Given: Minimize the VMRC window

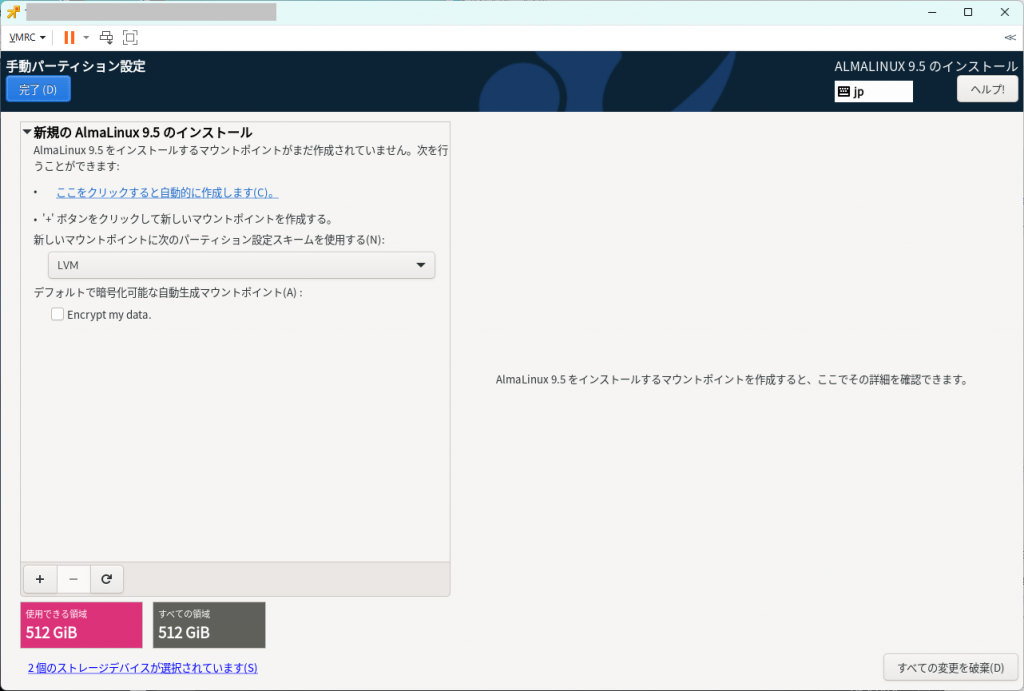Looking at the screenshot, I should (x=932, y=12).
